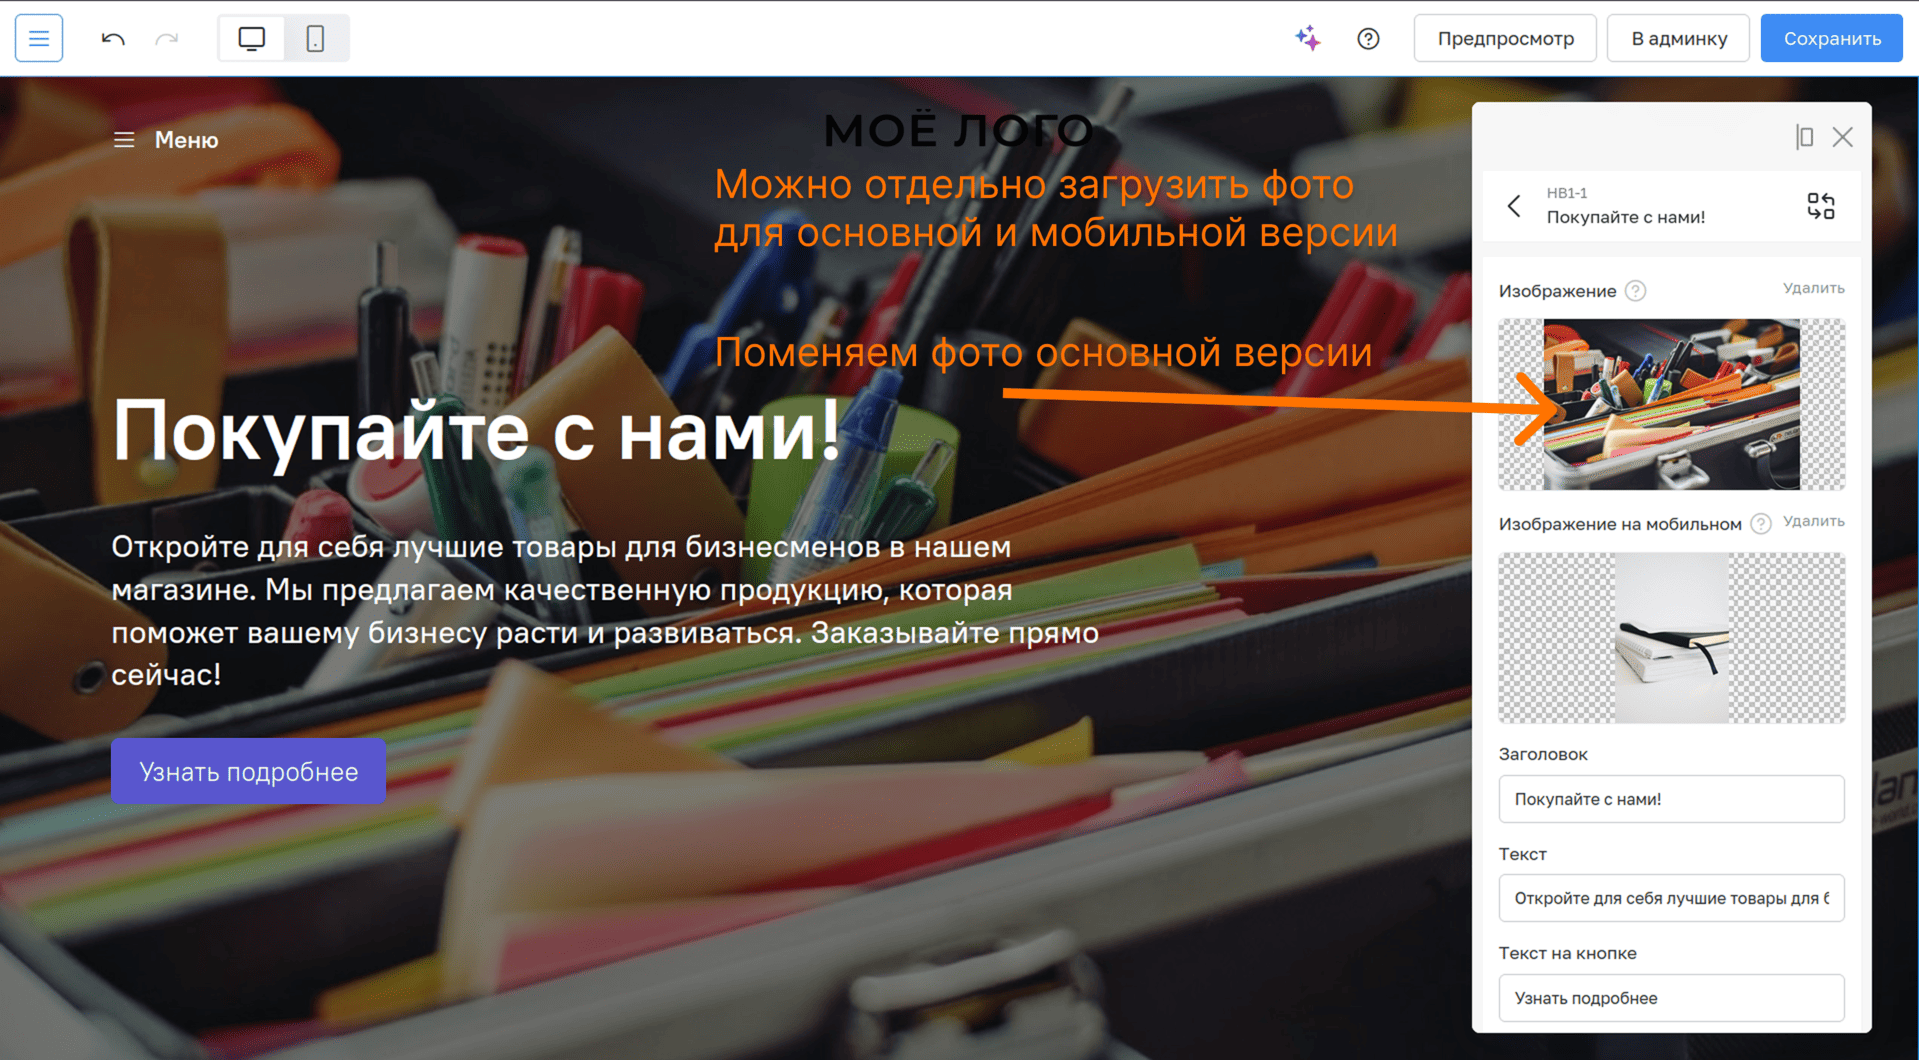Click the Предпросмотр button
The image size is (1919, 1060).
coord(1505,38)
